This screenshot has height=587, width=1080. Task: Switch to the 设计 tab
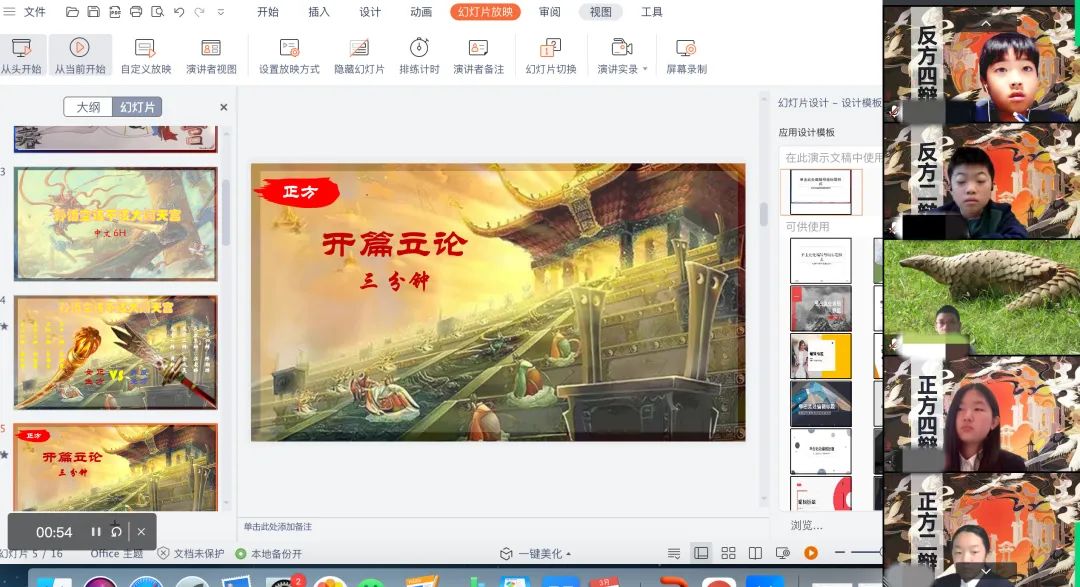click(x=370, y=12)
